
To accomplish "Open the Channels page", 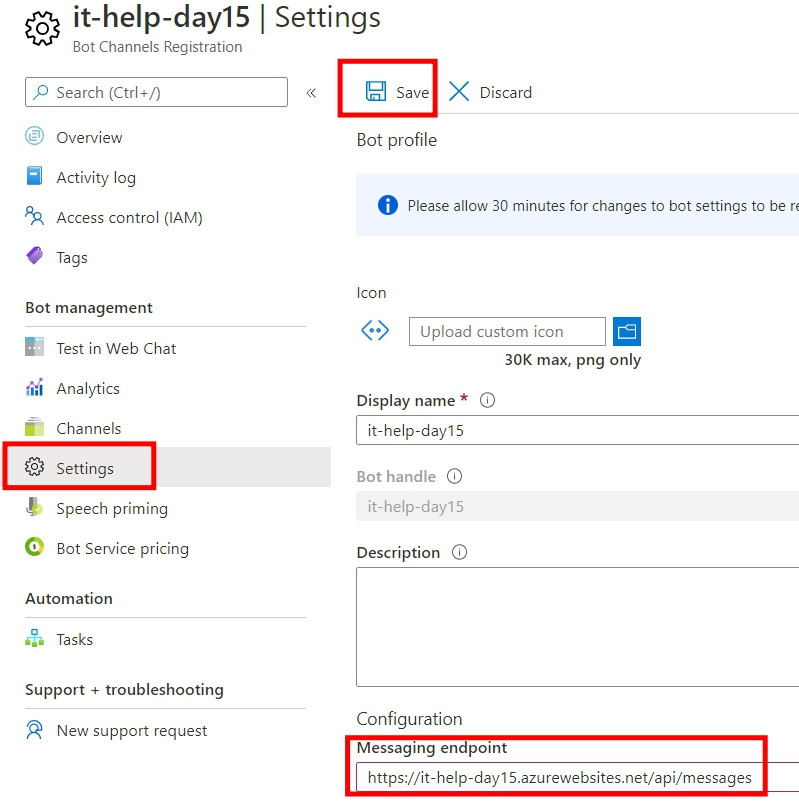I will coord(88,428).
